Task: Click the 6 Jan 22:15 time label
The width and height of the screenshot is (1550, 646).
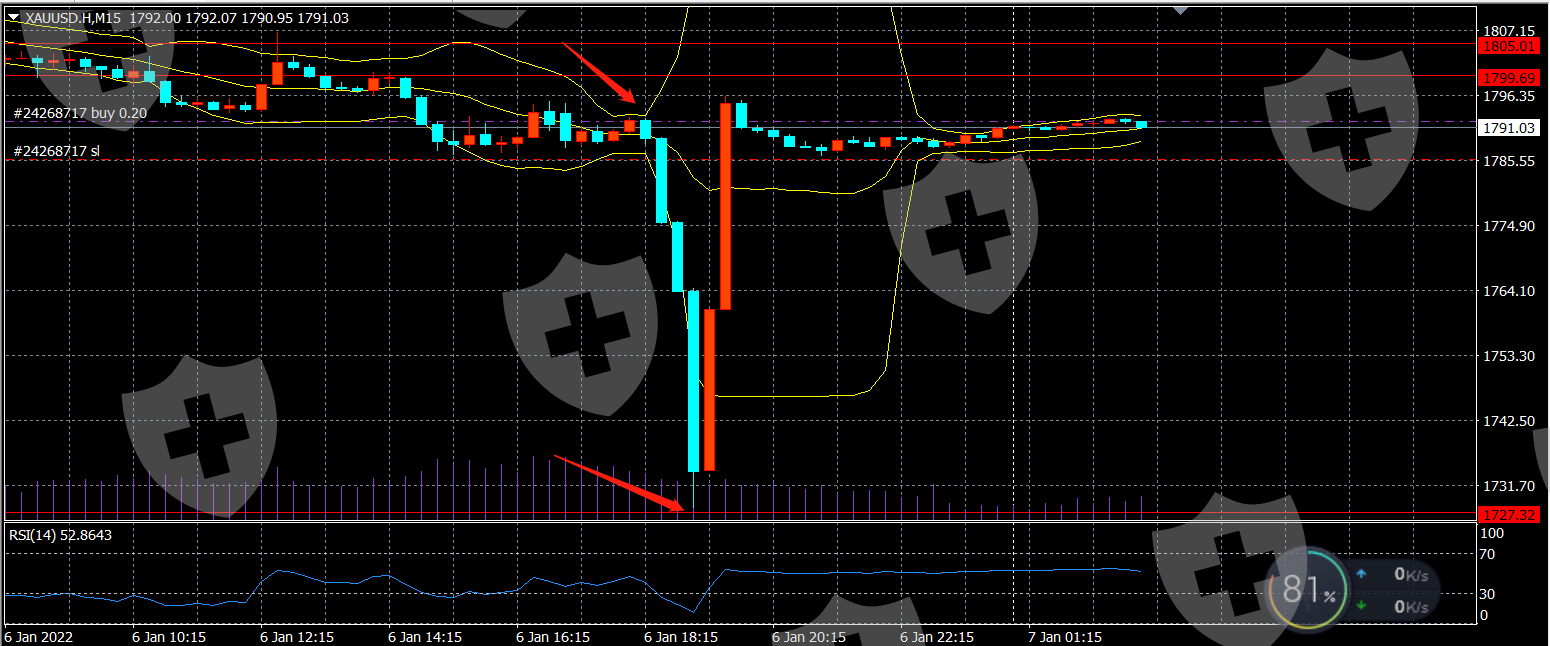Action: pos(936,636)
